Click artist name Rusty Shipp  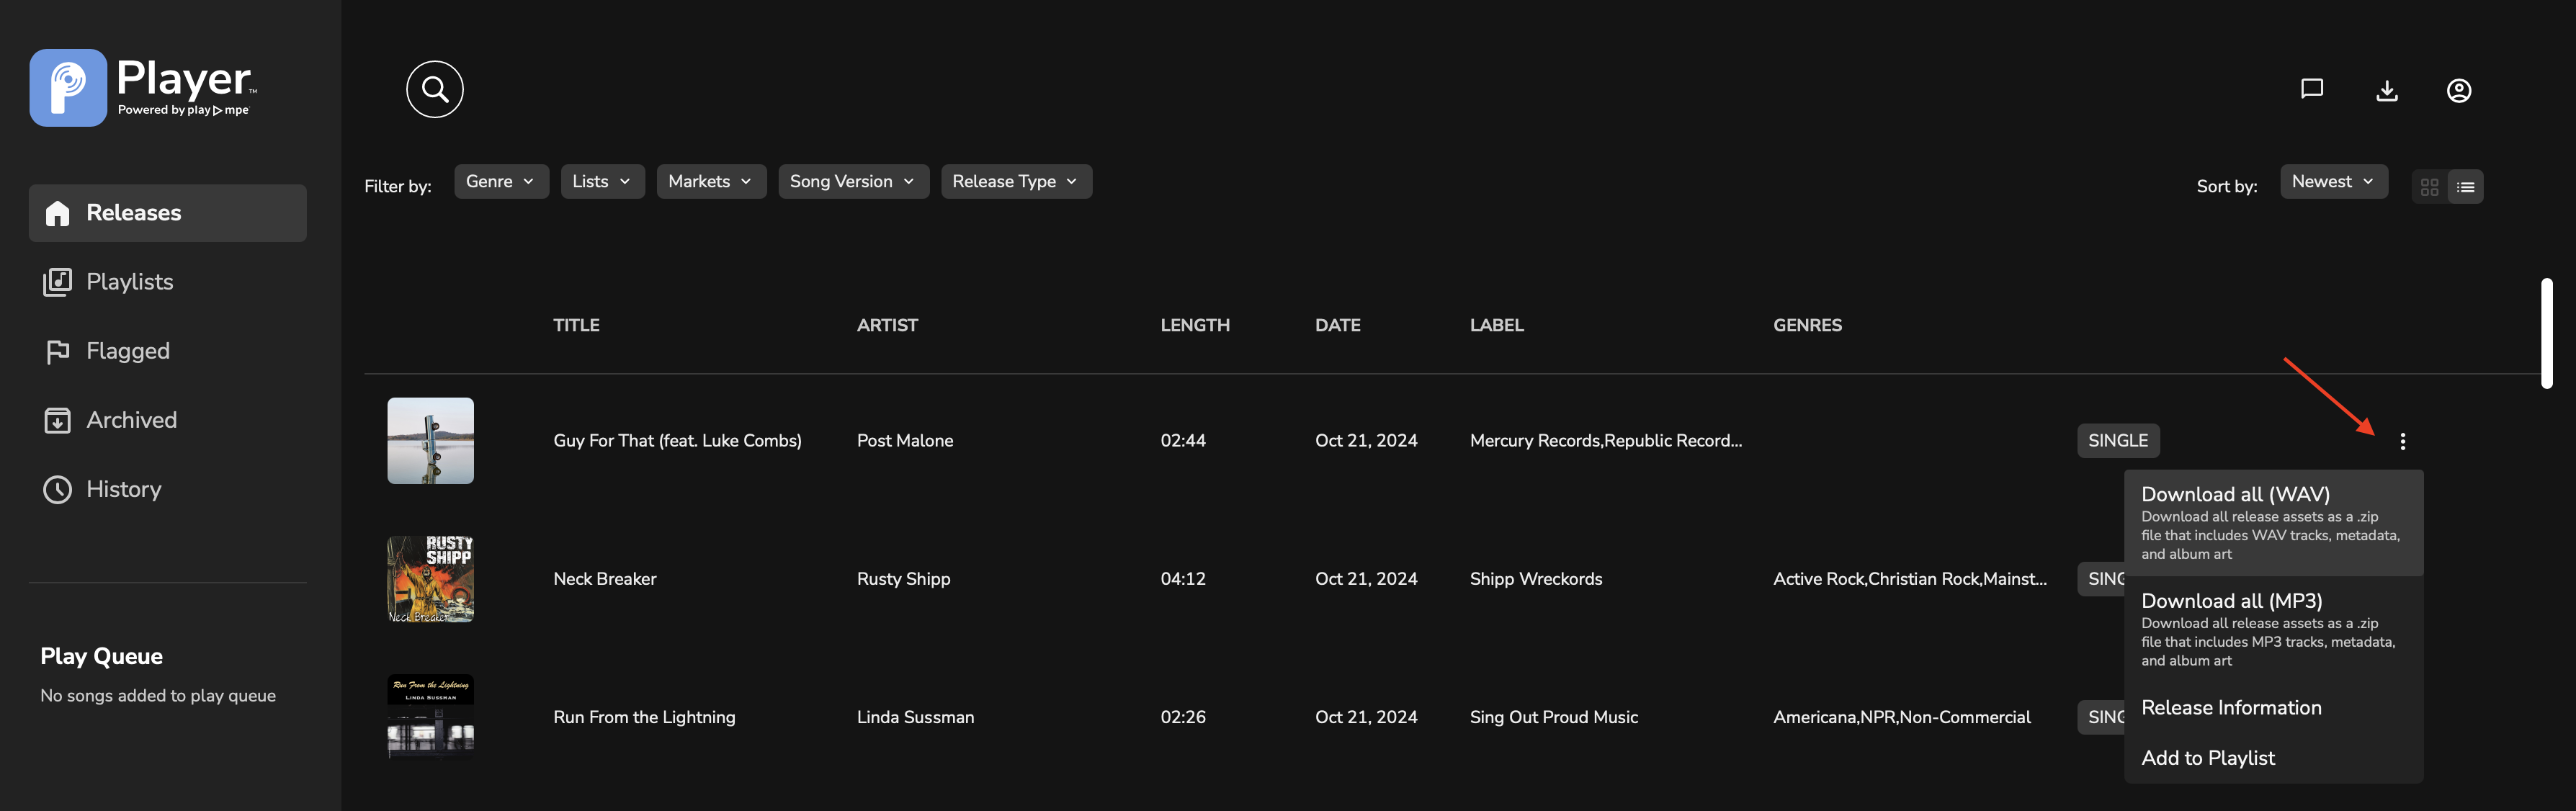click(x=903, y=579)
